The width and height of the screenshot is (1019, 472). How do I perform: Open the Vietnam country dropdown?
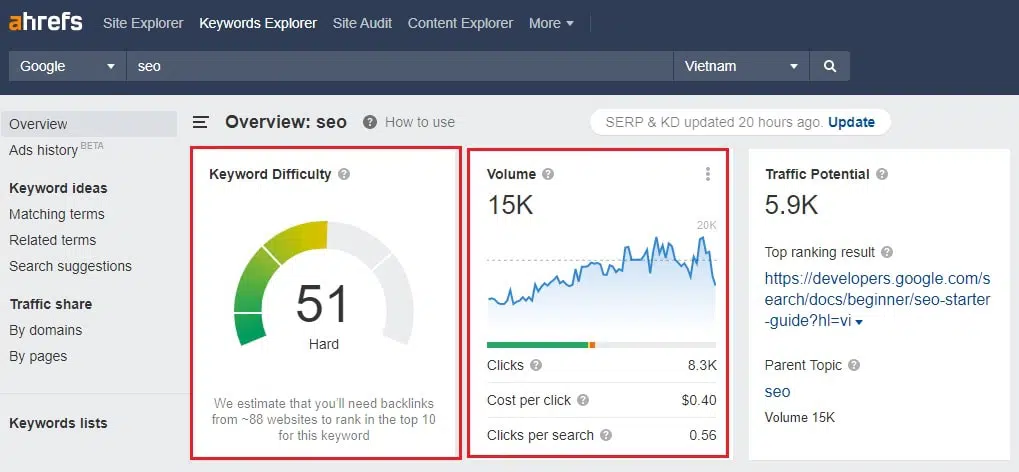[x=741, y=66]
